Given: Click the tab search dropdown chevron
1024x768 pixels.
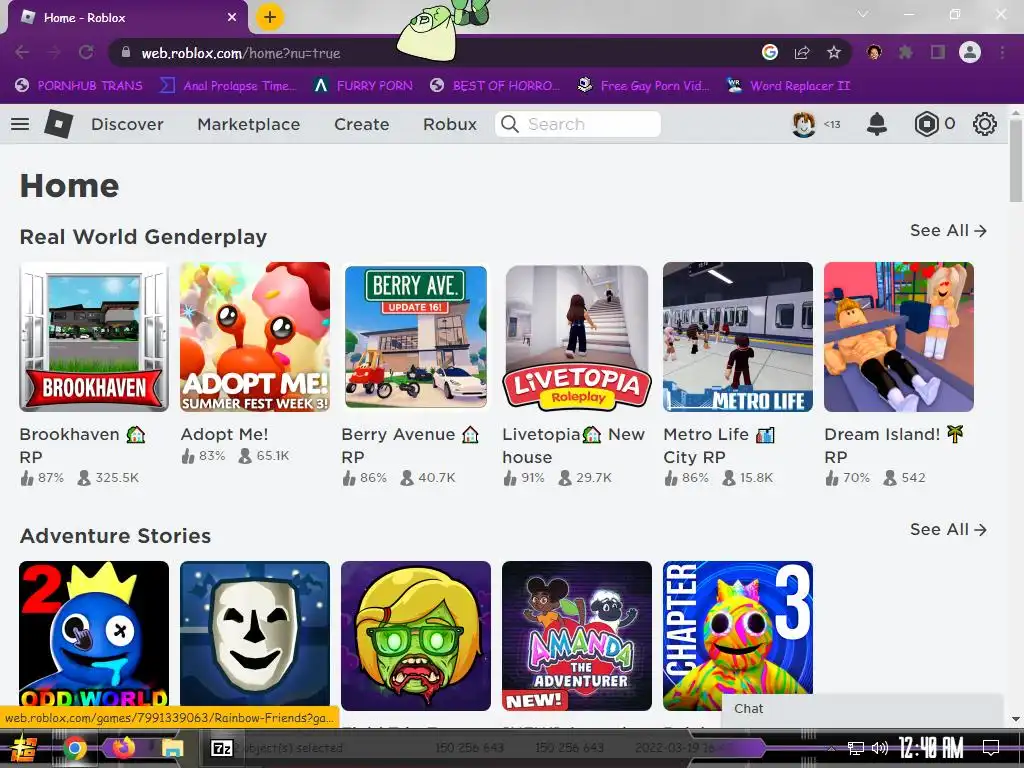Looking at the screenshot, I should pos(863,14).
